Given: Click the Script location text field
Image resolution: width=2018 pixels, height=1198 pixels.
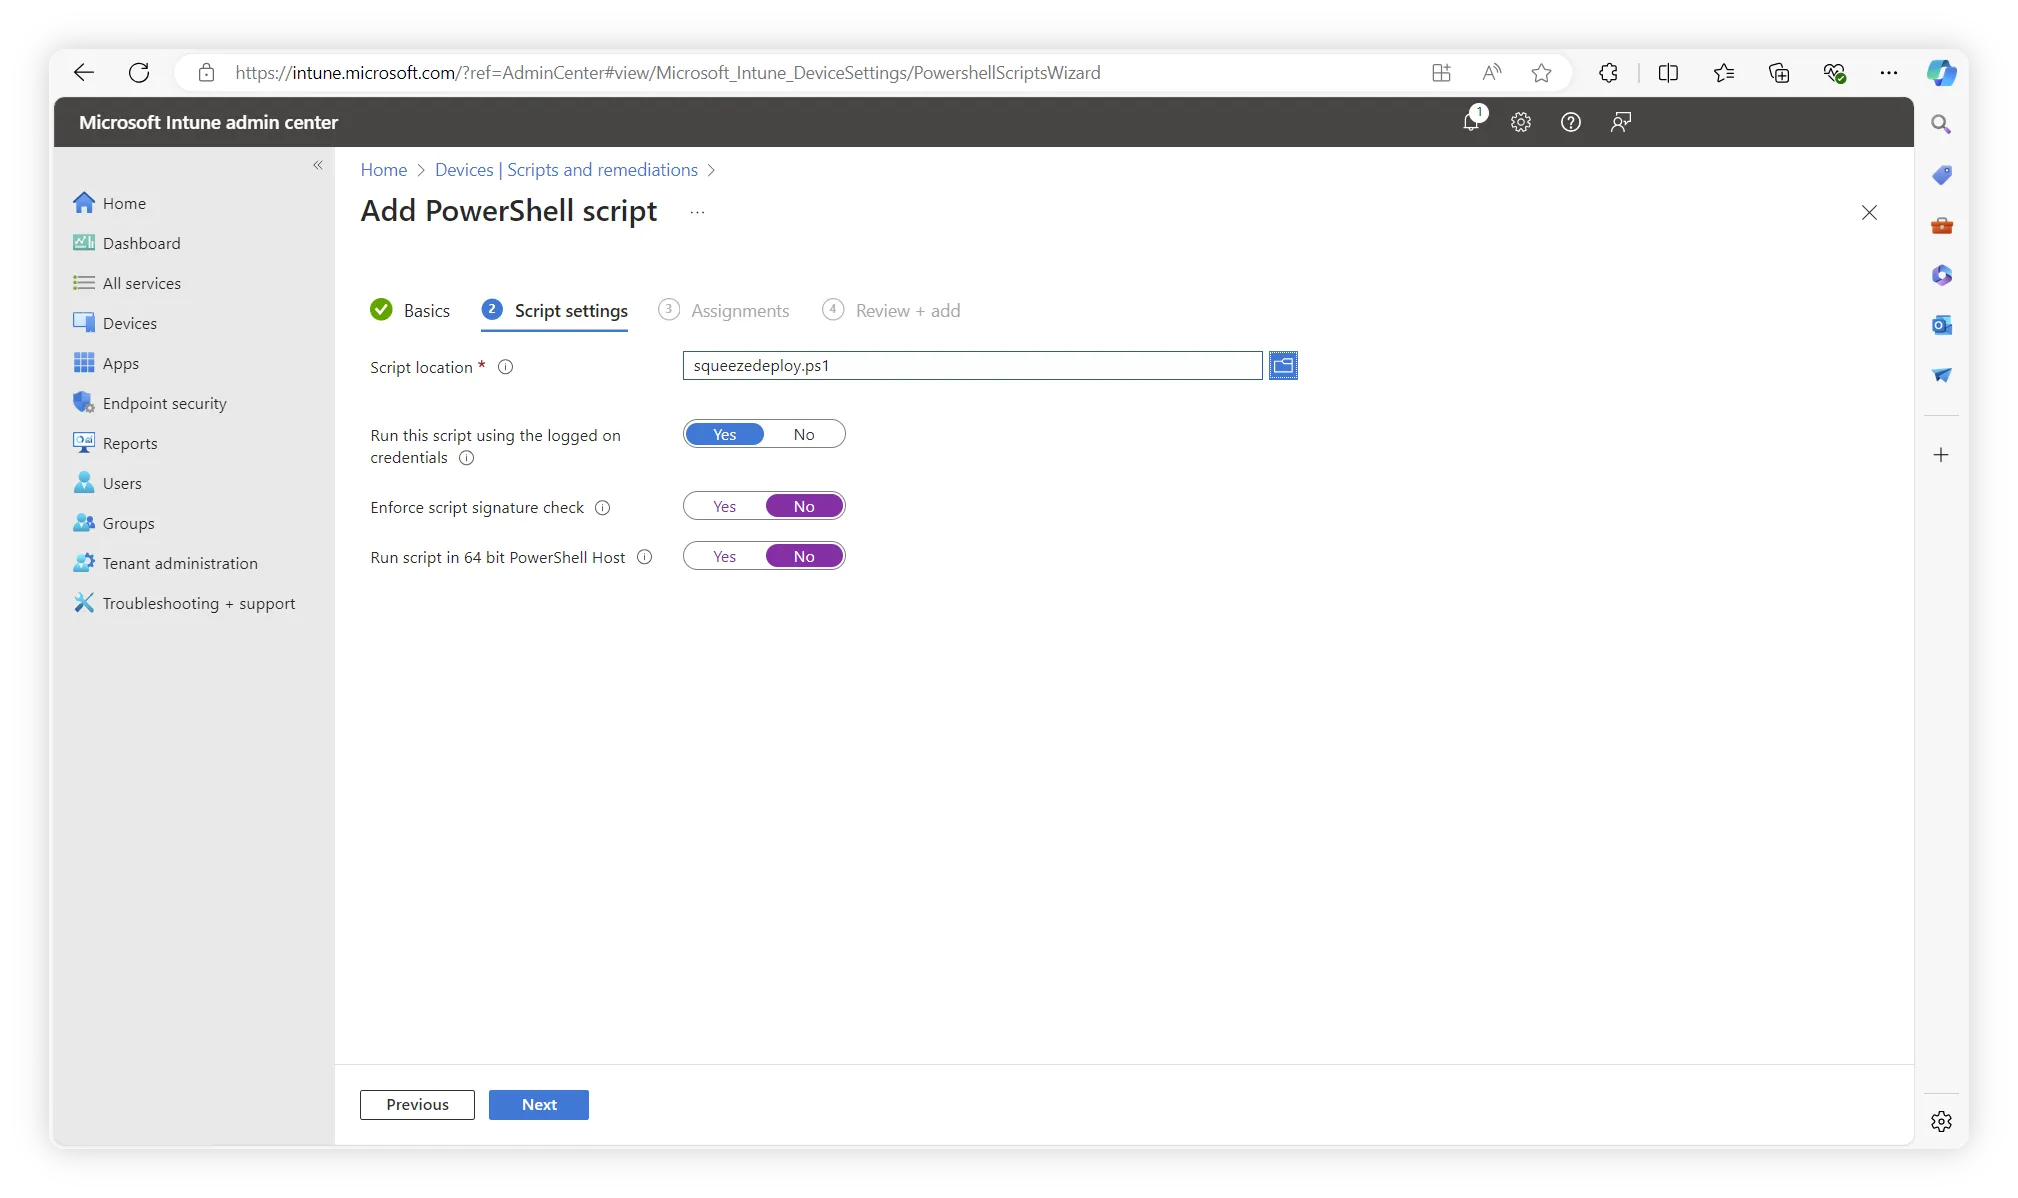Looking at the screenshot, I should (x=972, y=366).
